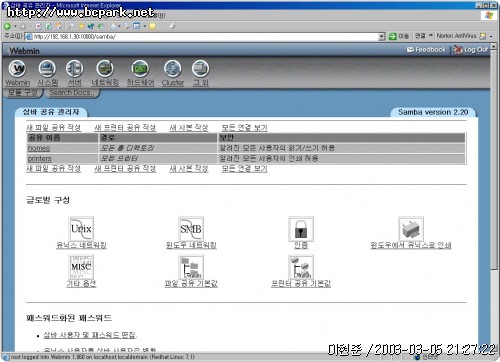Viewport: 500px width, 362px height.
Task: Go to the browser Home page
Action: 59,26
